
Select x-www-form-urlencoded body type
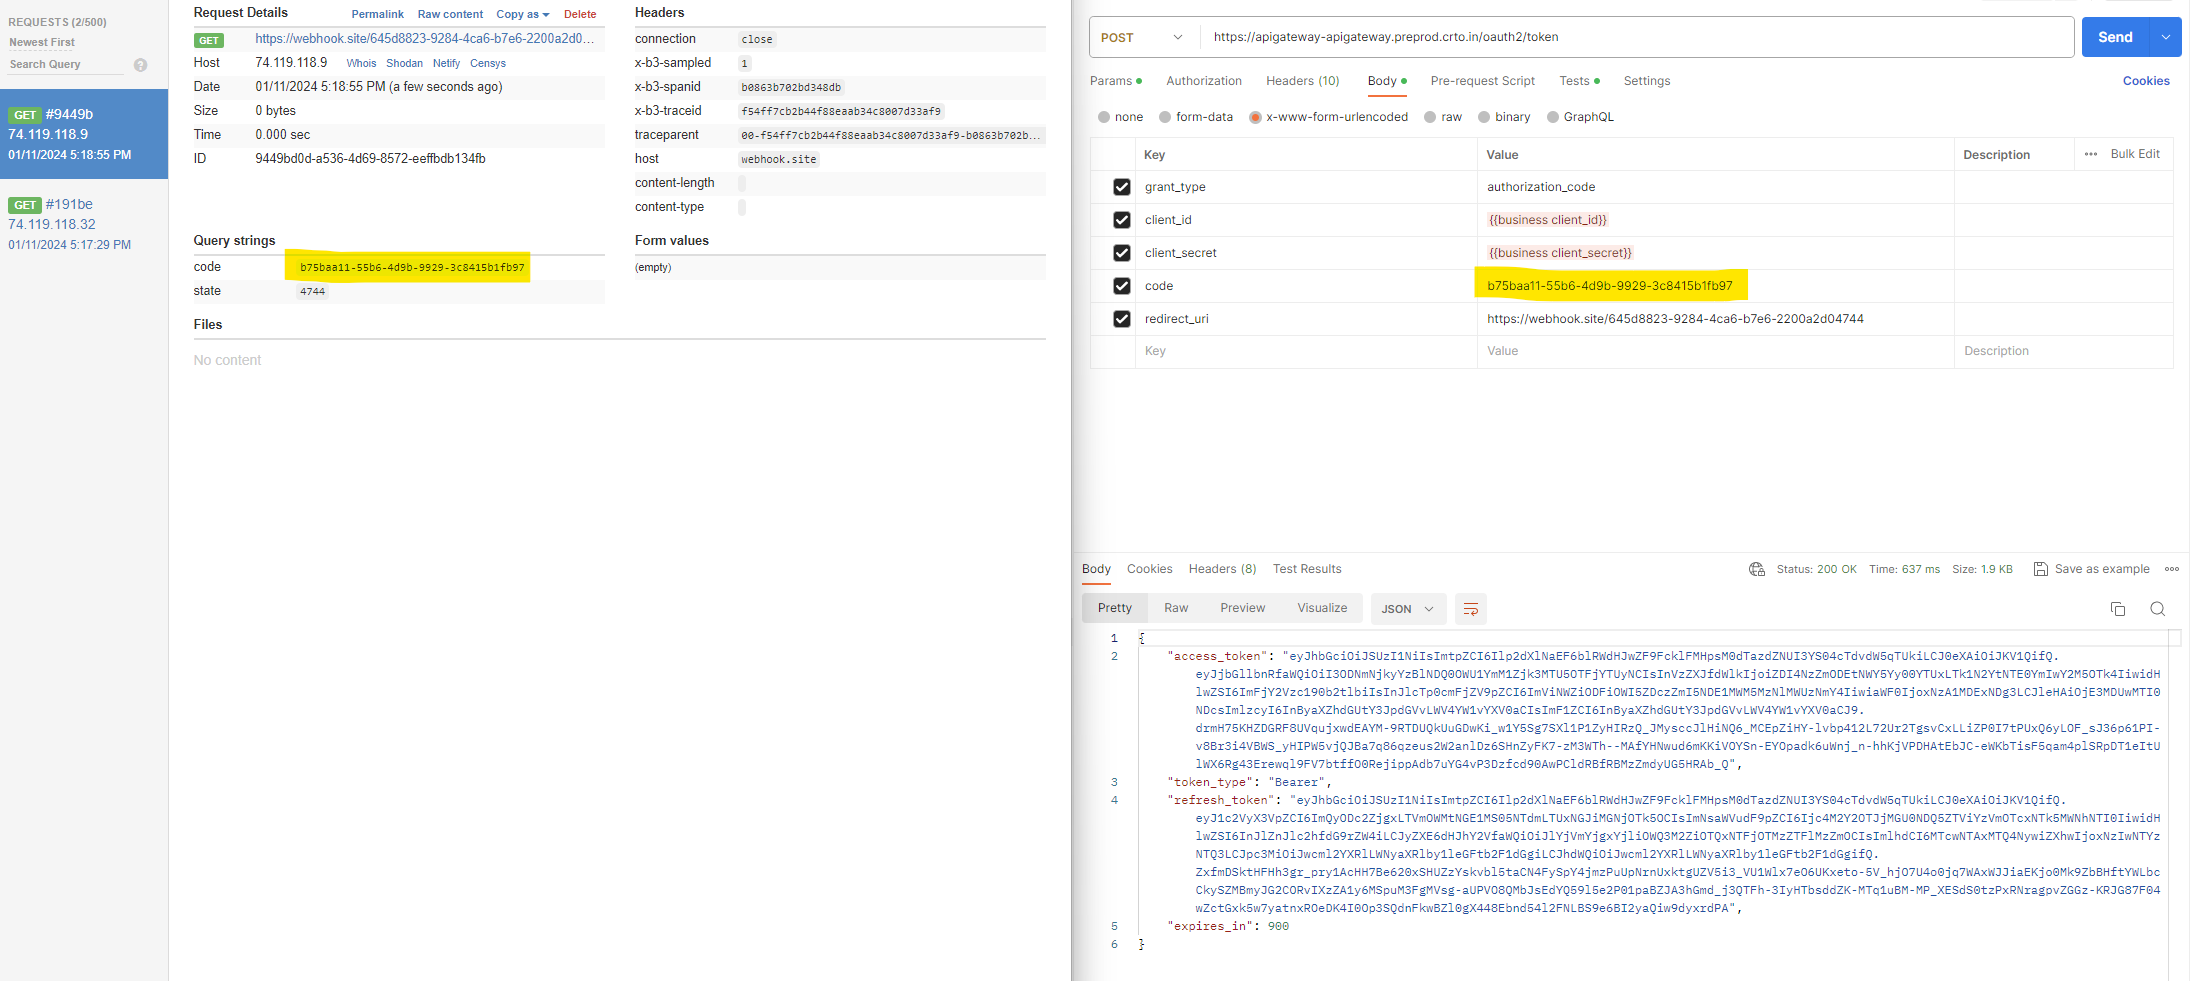1255,117
